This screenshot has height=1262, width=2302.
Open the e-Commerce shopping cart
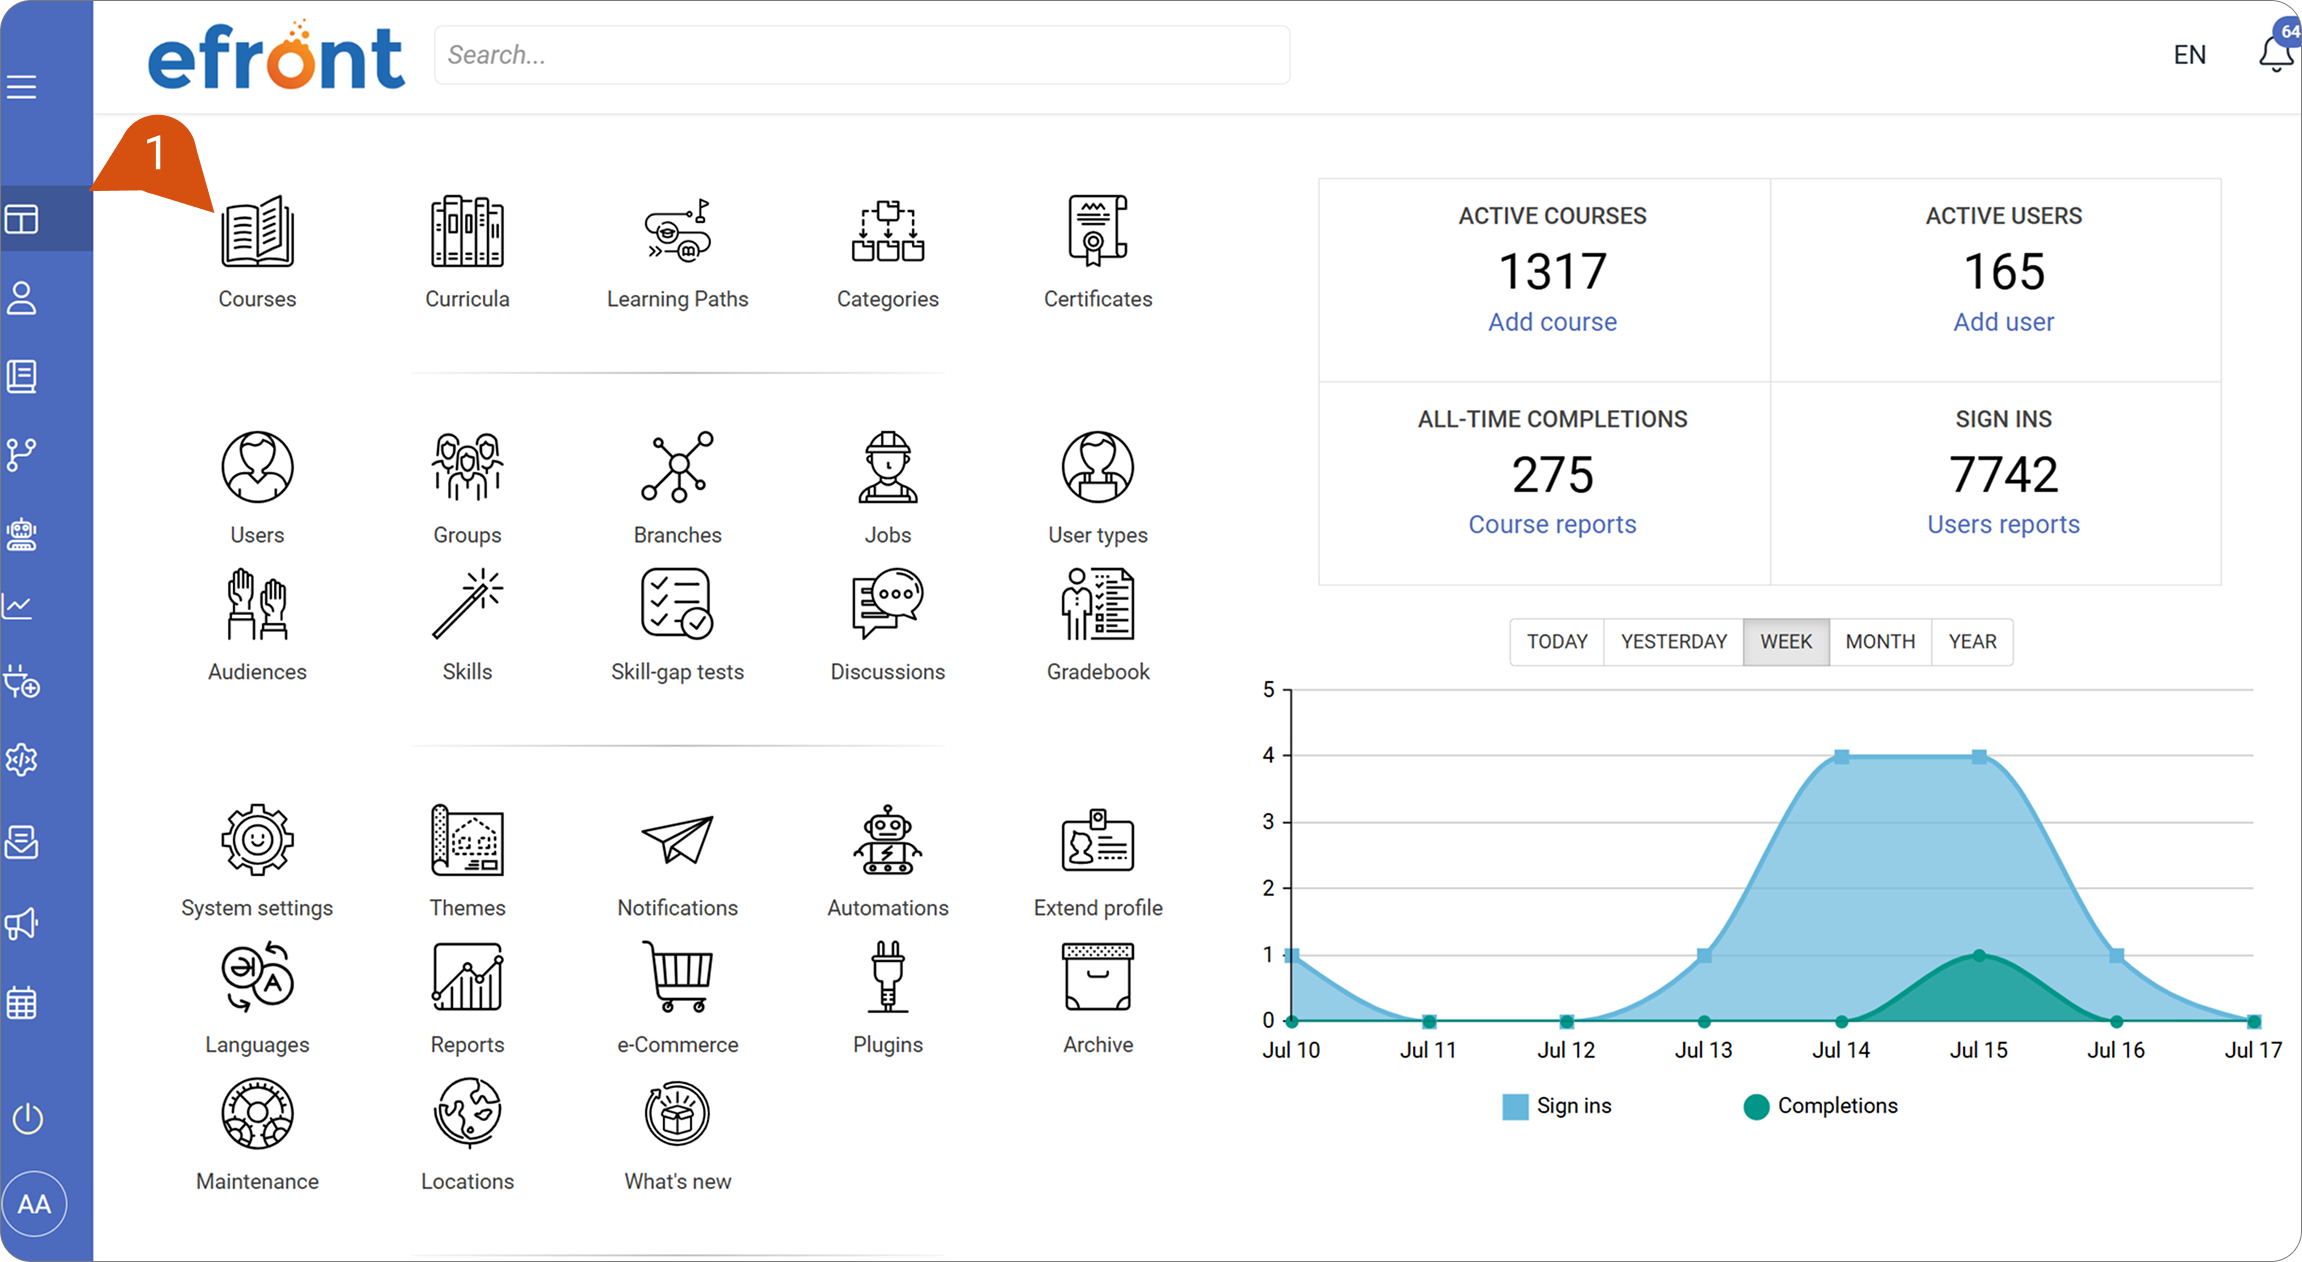pyautogui.click(x=677, y=977)
